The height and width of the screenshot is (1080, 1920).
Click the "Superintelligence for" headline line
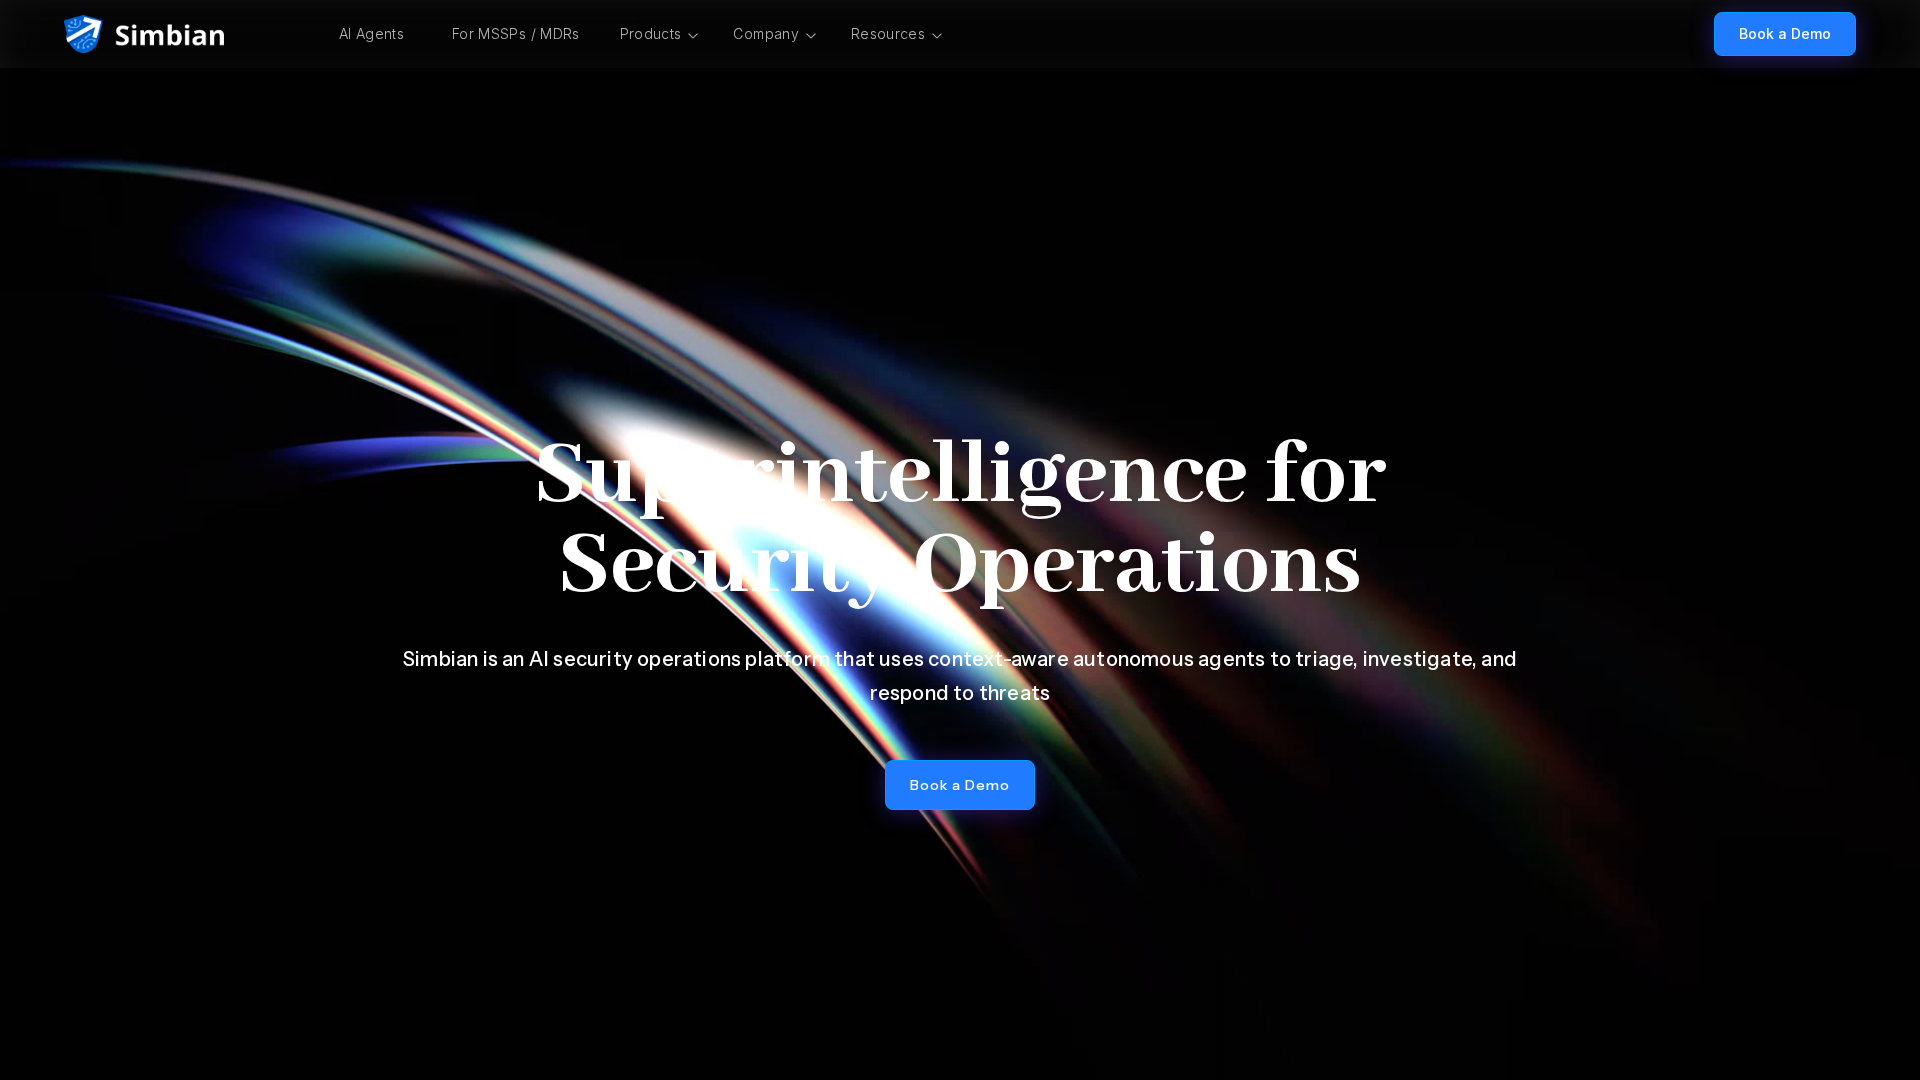(960, 475)
